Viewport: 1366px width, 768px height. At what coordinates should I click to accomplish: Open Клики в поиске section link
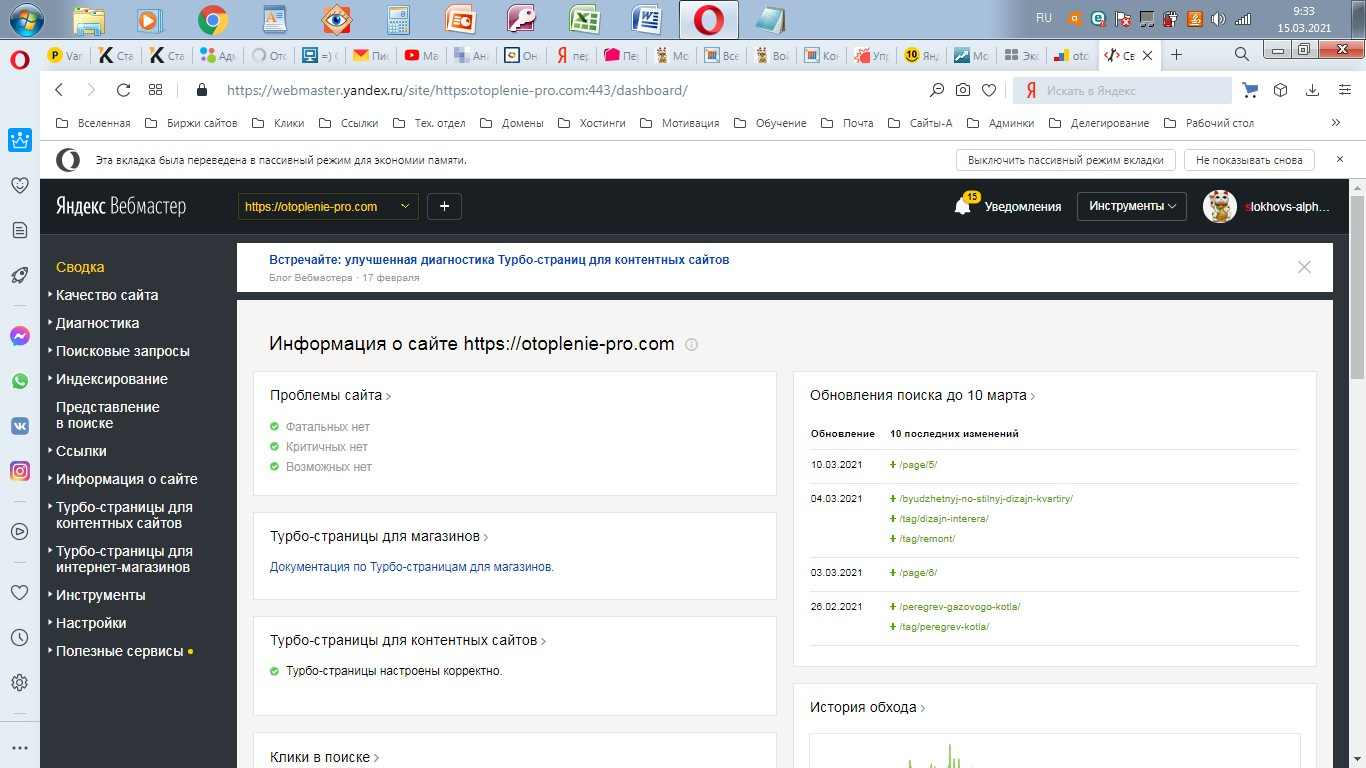pyautogui.click(x=324, y=758)
